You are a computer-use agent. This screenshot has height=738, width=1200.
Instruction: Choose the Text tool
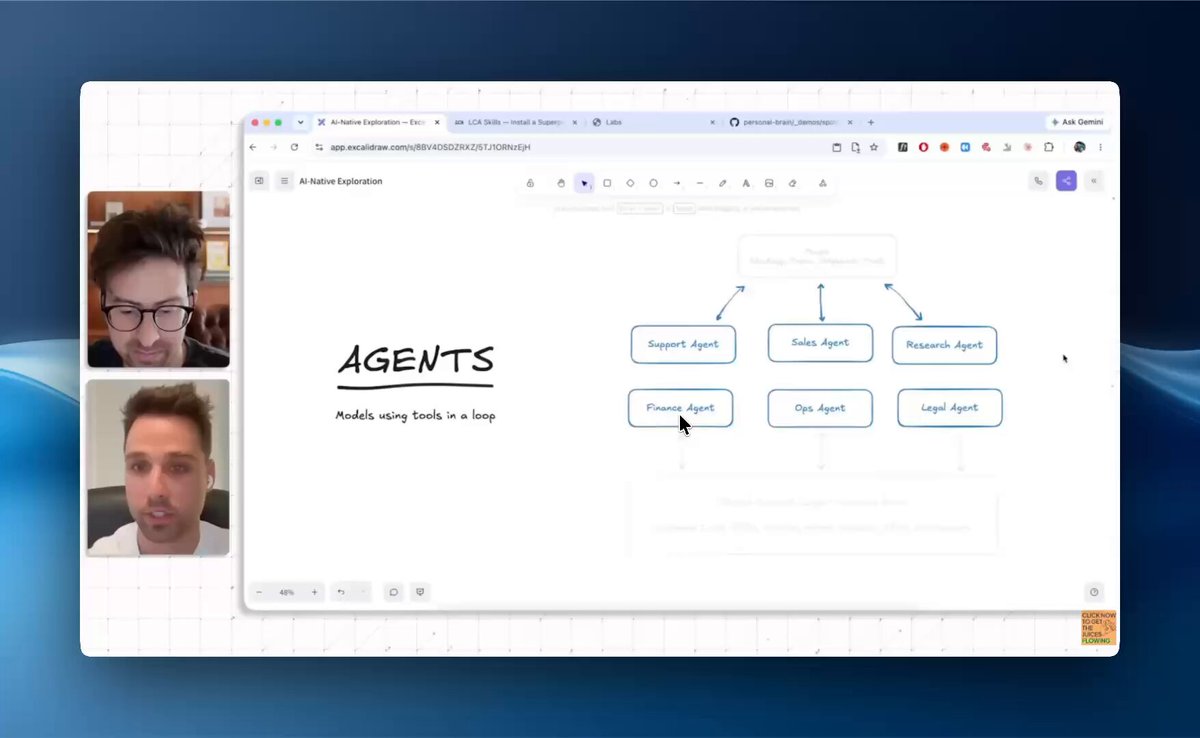pyautogui.click(x=746, y=183)
